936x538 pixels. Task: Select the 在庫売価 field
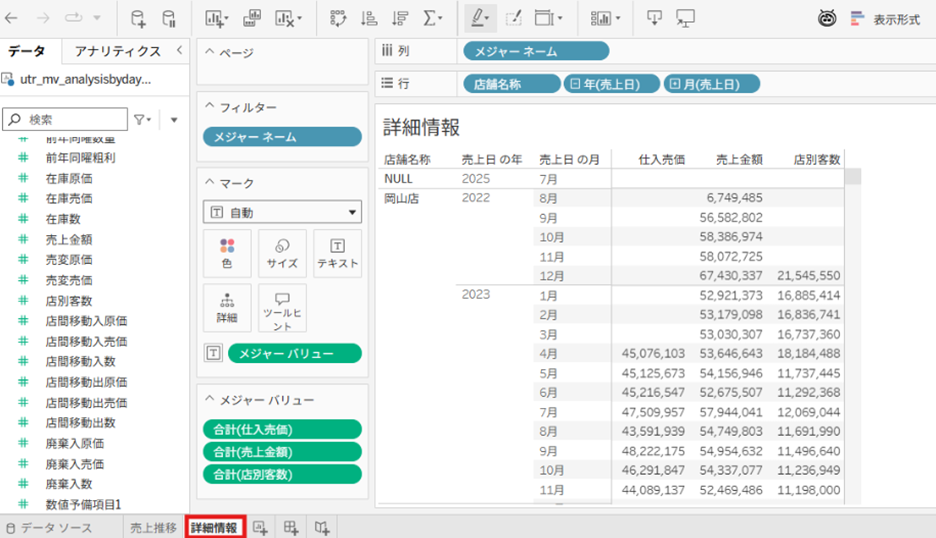tap(69, 198)
